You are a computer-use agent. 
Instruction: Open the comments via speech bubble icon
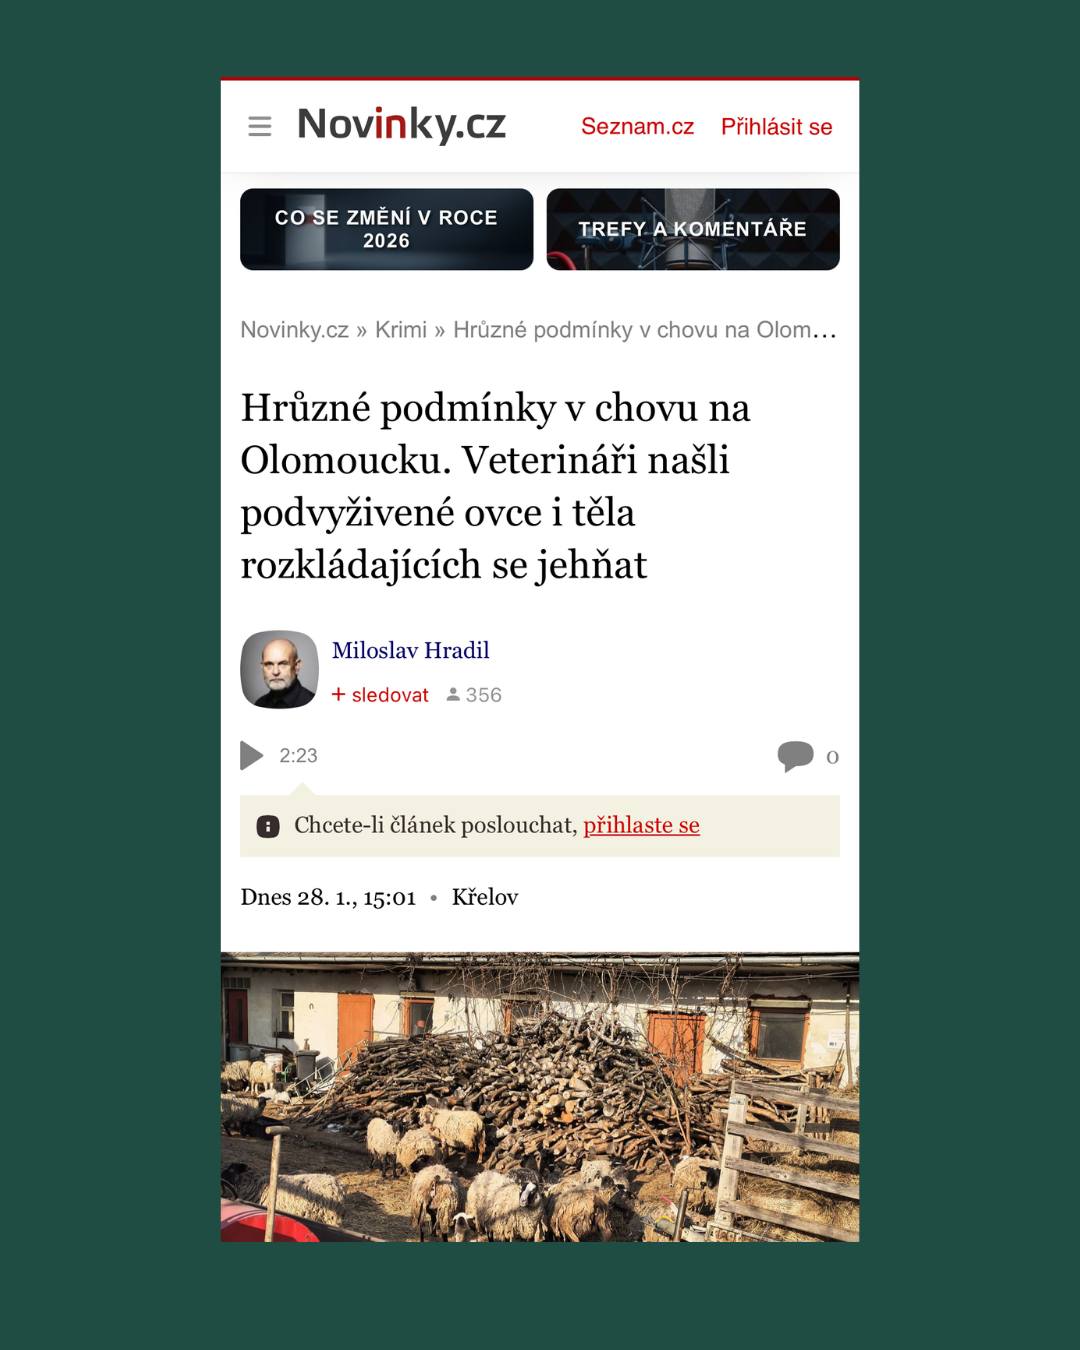tap(798, 756)
